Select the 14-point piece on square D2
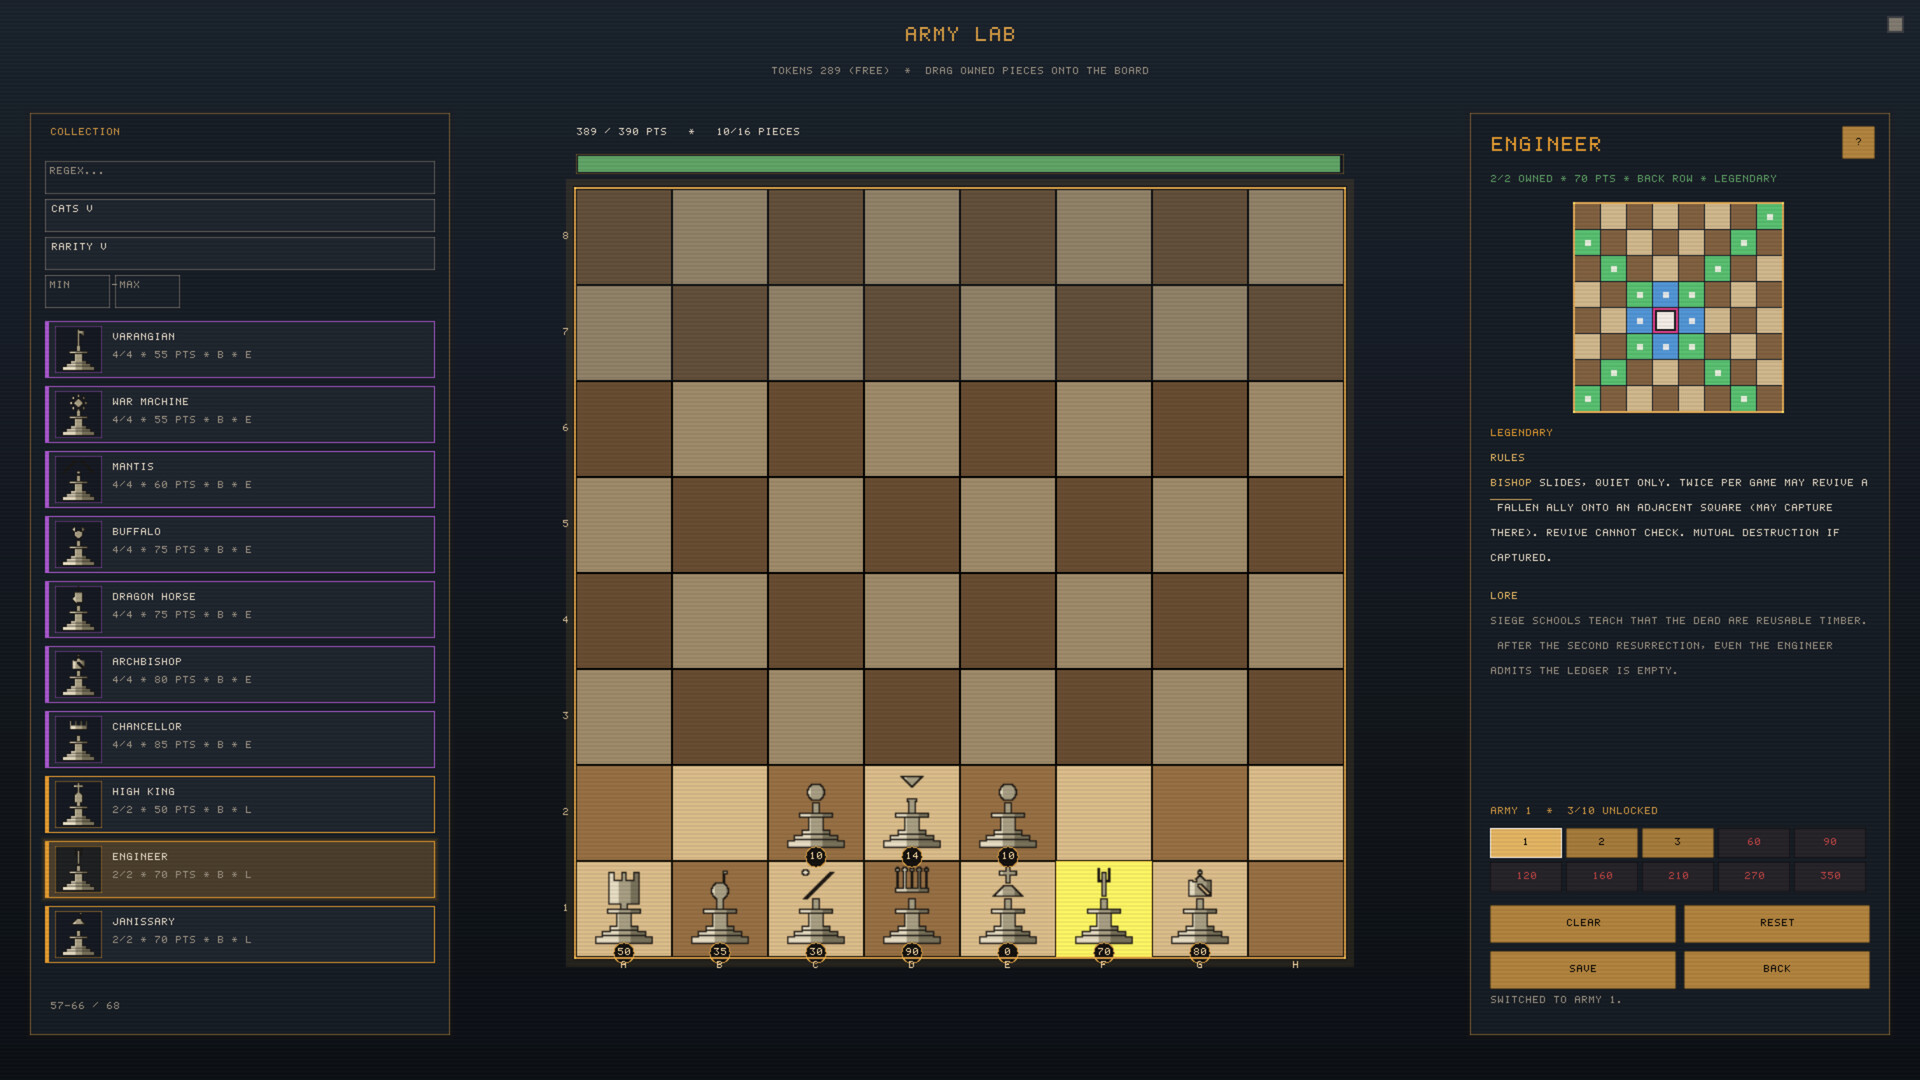Image resolution: width=1920 pixels, height=1080 pixels. pos(911,814)
